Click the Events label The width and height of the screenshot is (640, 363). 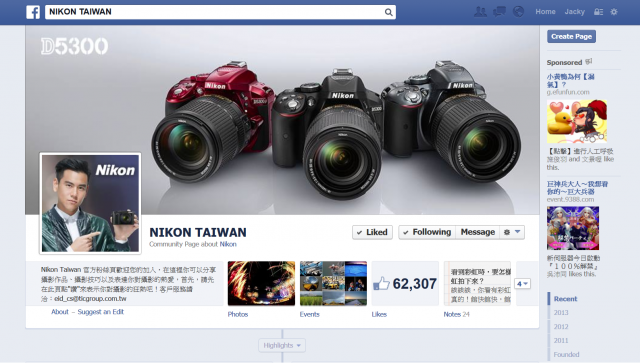pyautogui.click(x=309, y=314)
